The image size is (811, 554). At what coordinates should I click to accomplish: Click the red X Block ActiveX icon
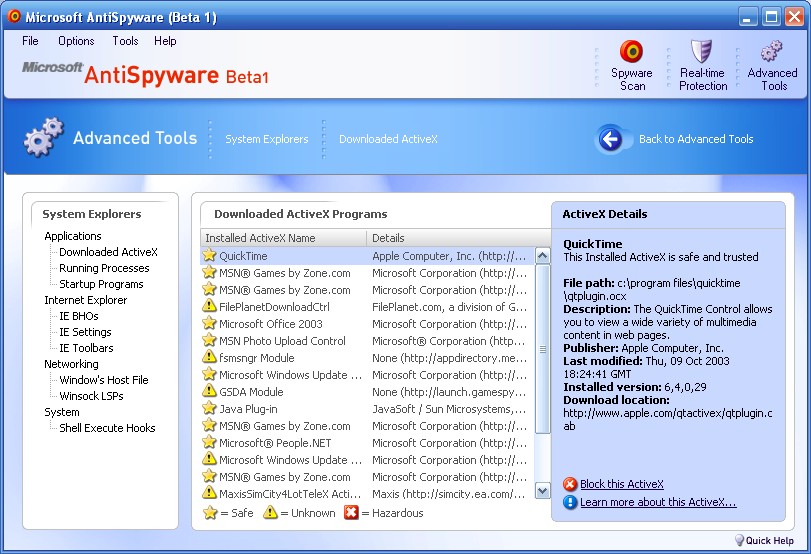[x=570, y=484]
